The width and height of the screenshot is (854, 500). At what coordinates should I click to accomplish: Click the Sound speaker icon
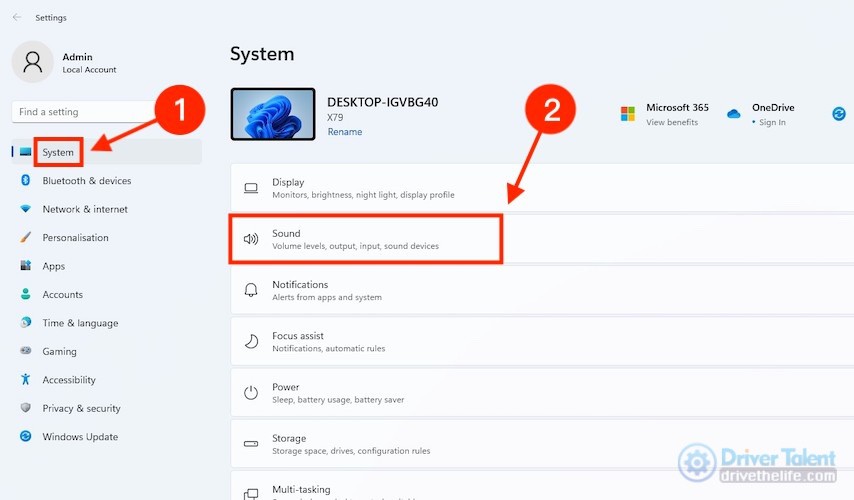251,239
